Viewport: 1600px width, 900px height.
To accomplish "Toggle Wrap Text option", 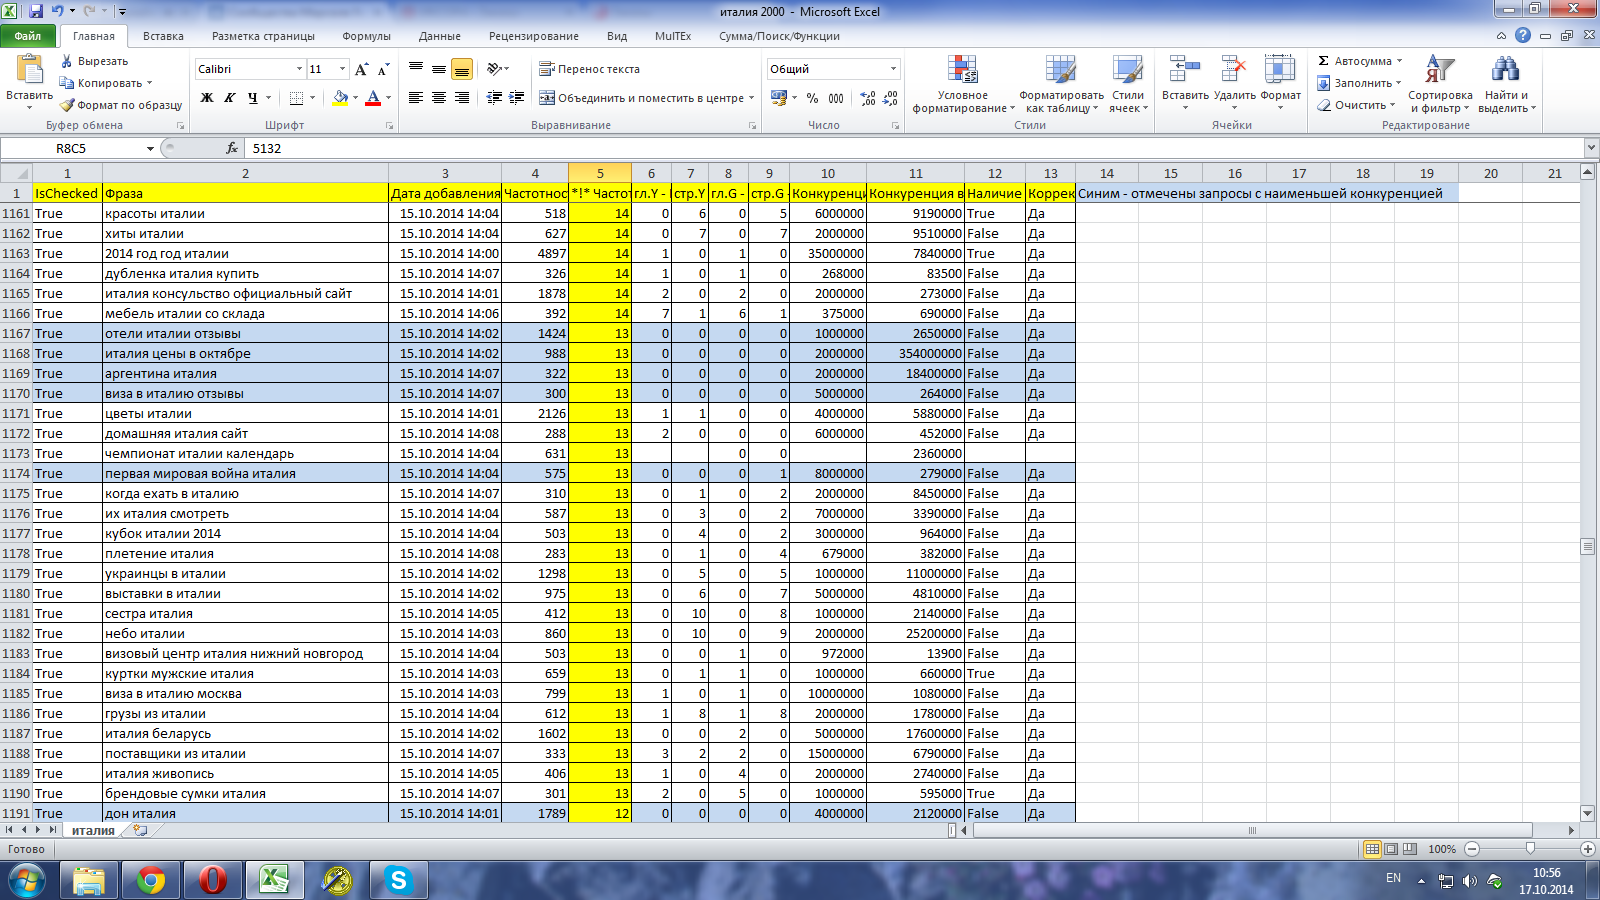I will pos(589,69).
